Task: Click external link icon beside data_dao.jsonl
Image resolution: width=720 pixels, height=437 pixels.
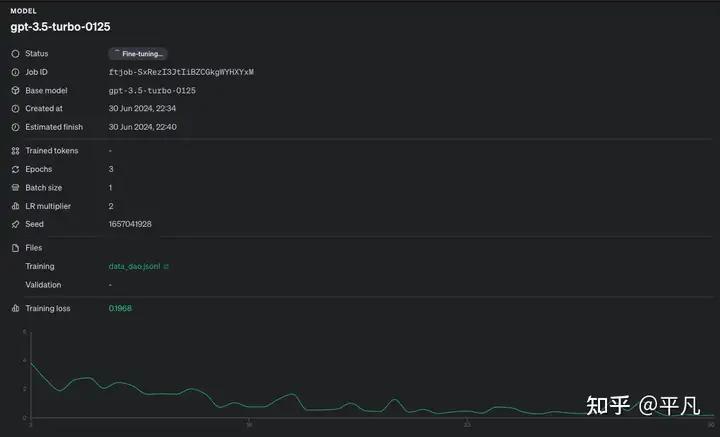Action: point(166,266)
